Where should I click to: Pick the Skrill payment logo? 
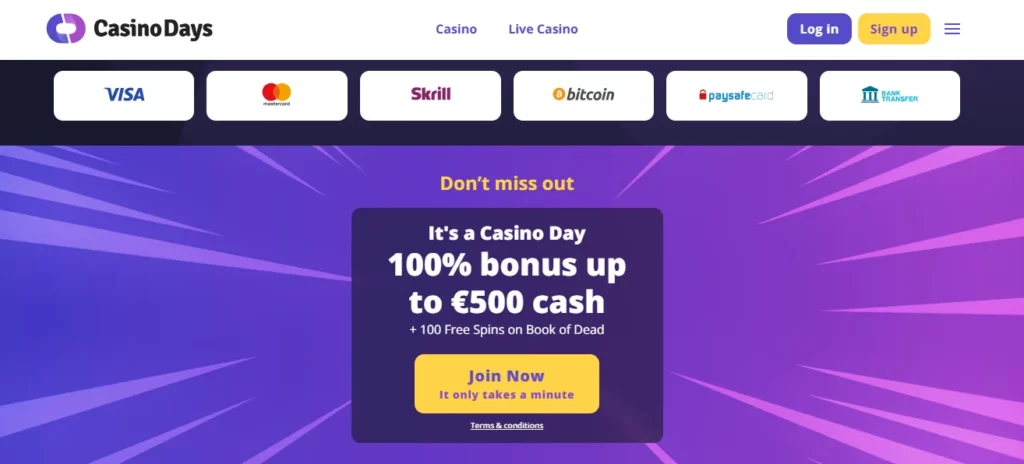coord(430,94)
